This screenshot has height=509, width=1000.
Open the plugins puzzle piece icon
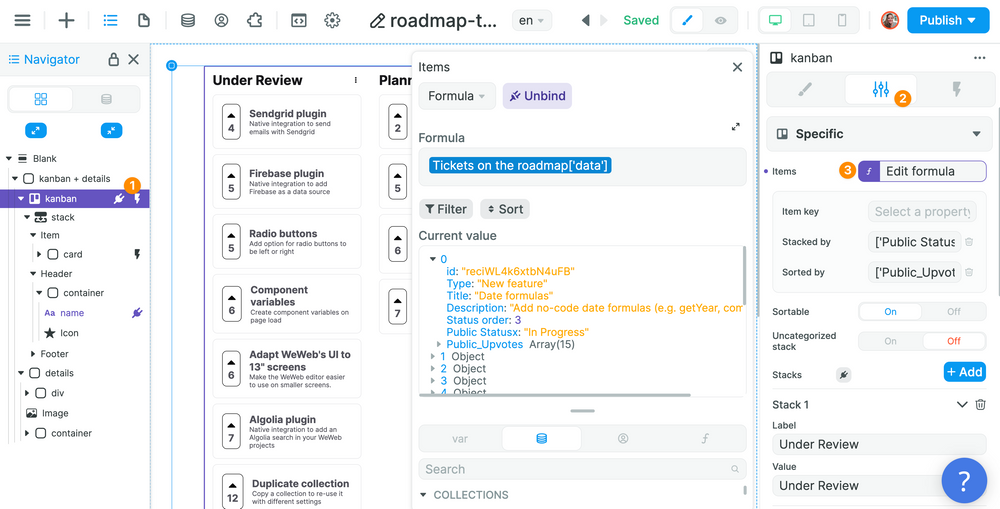point(255,20)
